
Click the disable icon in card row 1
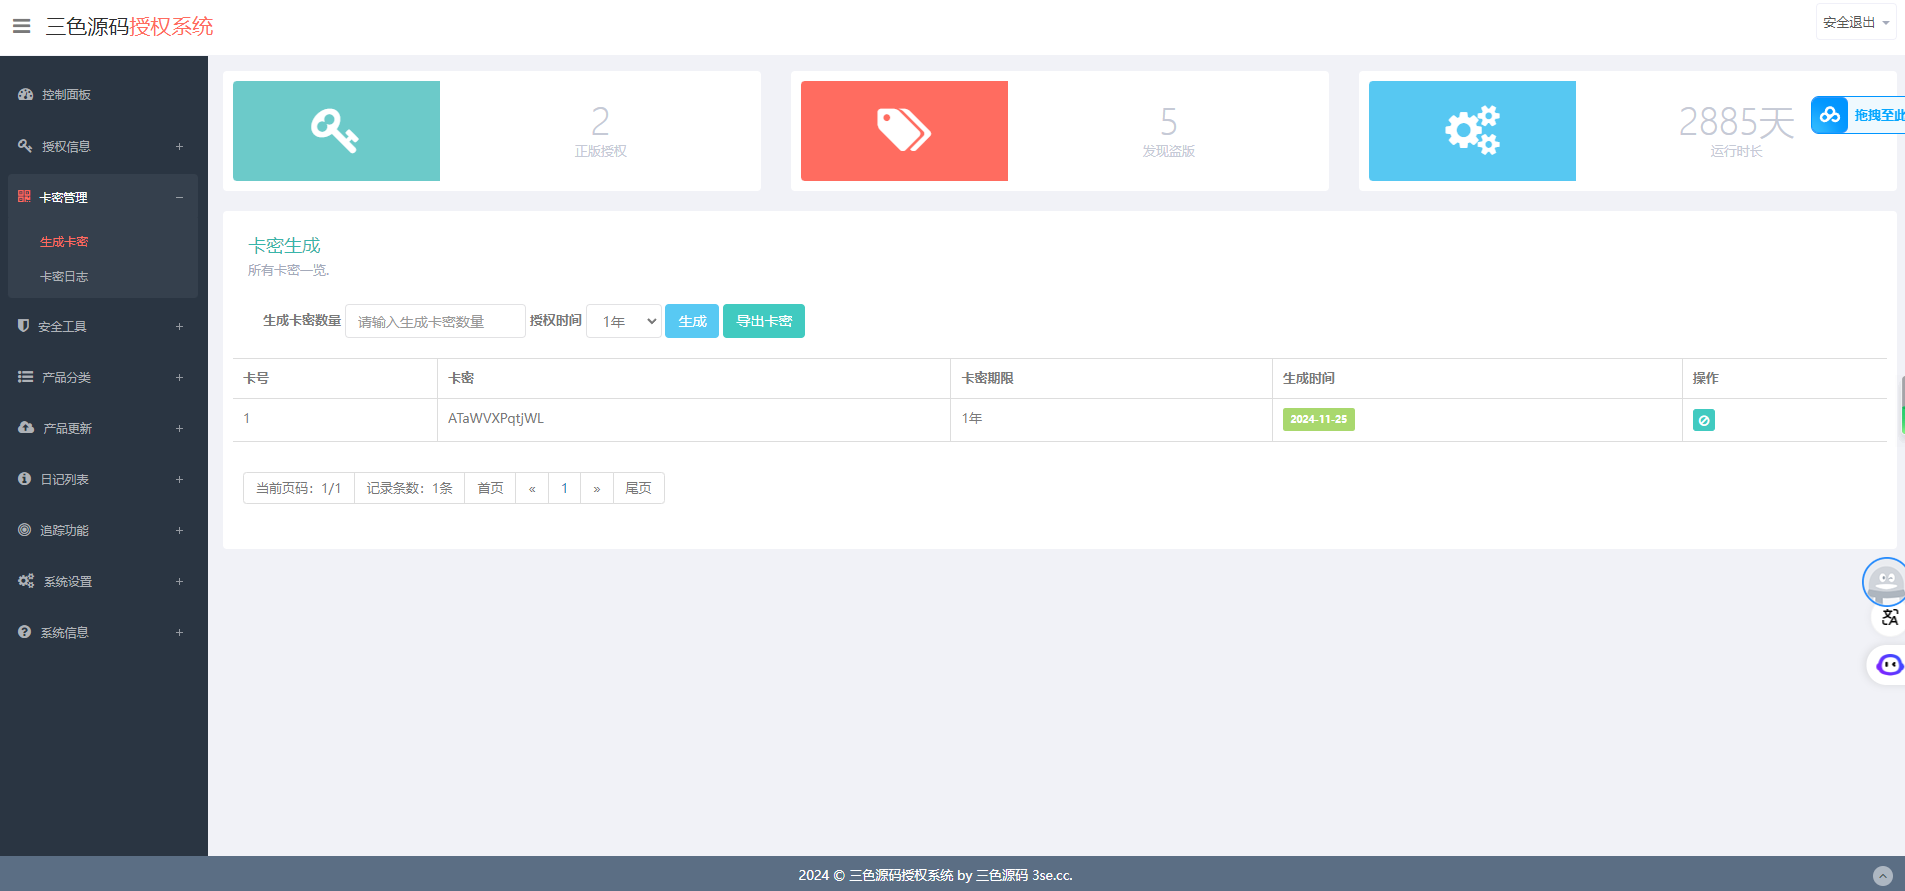point(1703,420)
